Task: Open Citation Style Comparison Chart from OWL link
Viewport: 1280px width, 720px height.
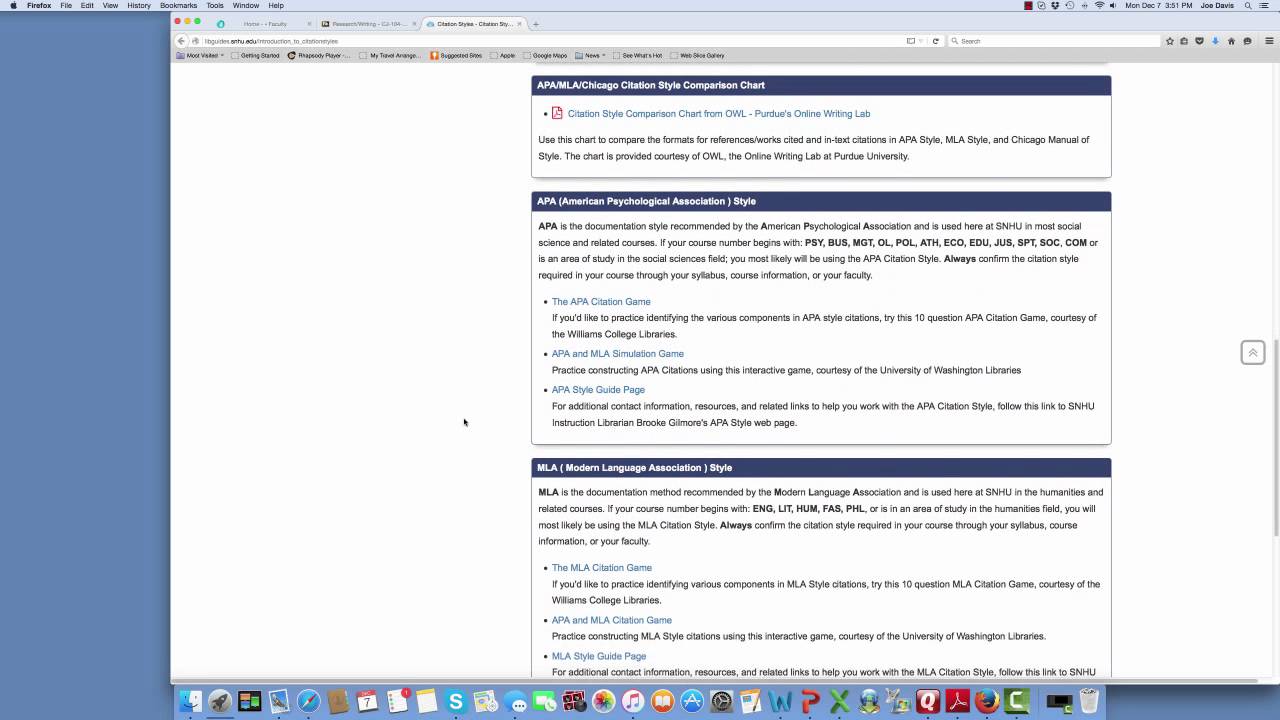Action: (719, 114)
